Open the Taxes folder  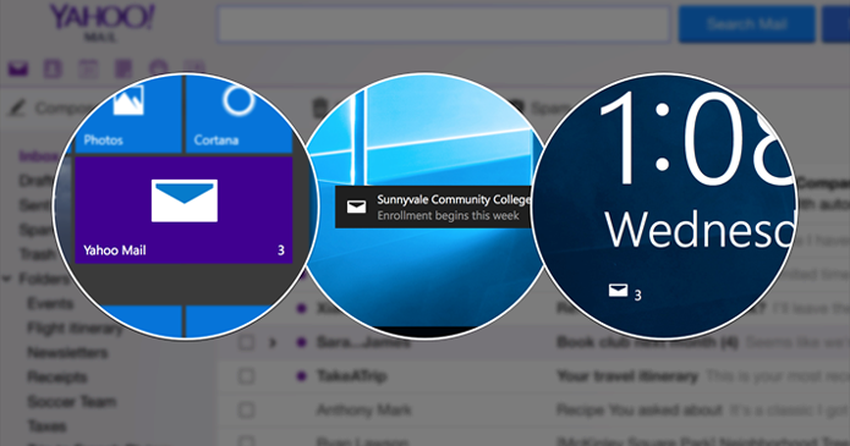pos(47,425)
